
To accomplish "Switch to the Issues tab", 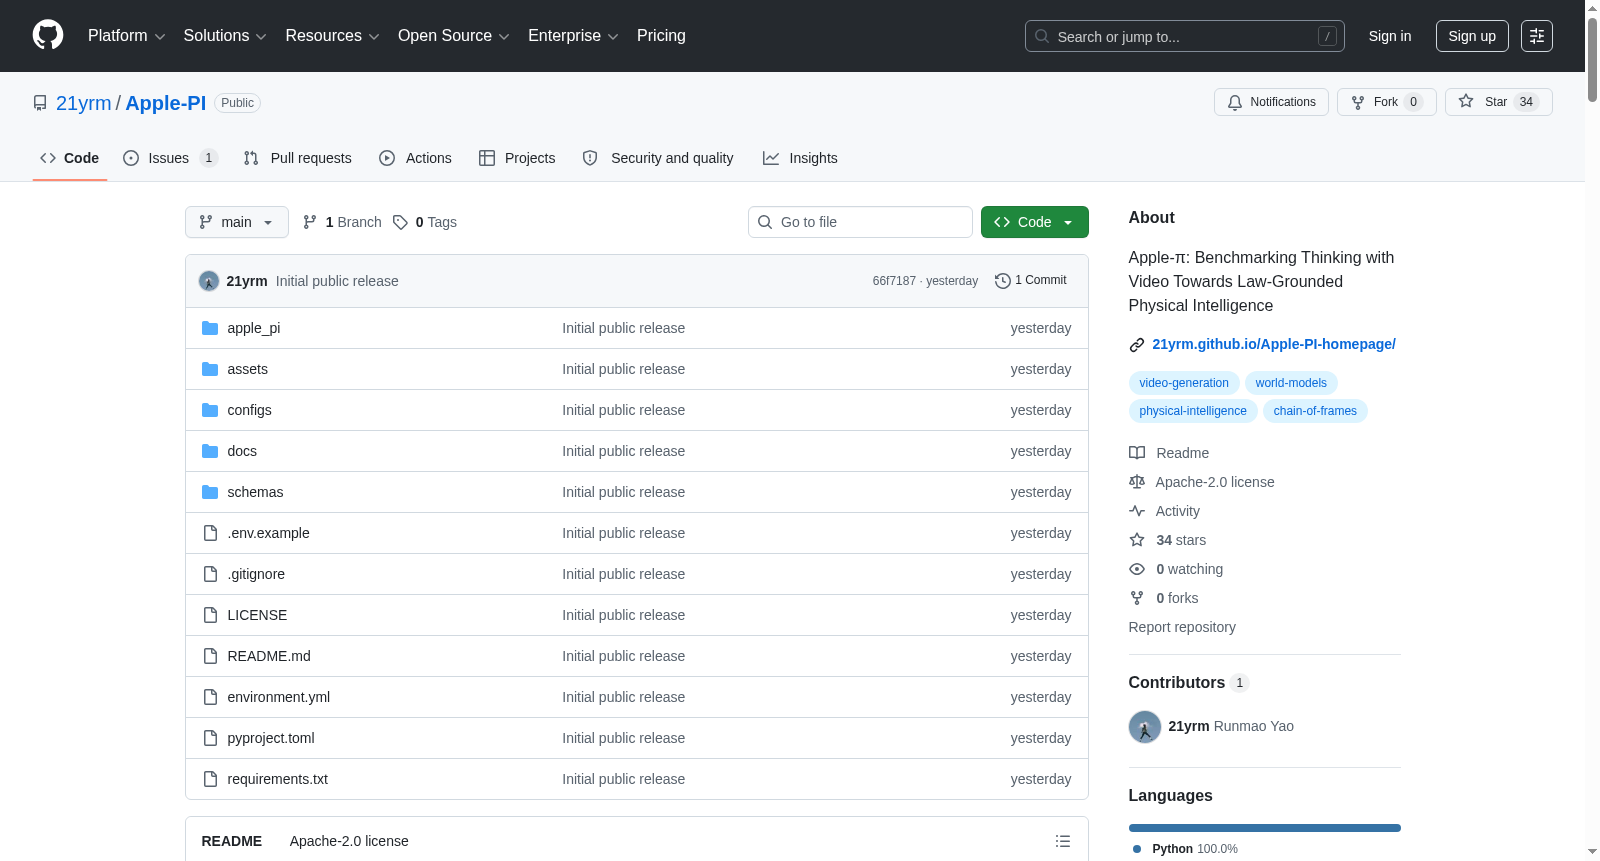I will [170, 158].
